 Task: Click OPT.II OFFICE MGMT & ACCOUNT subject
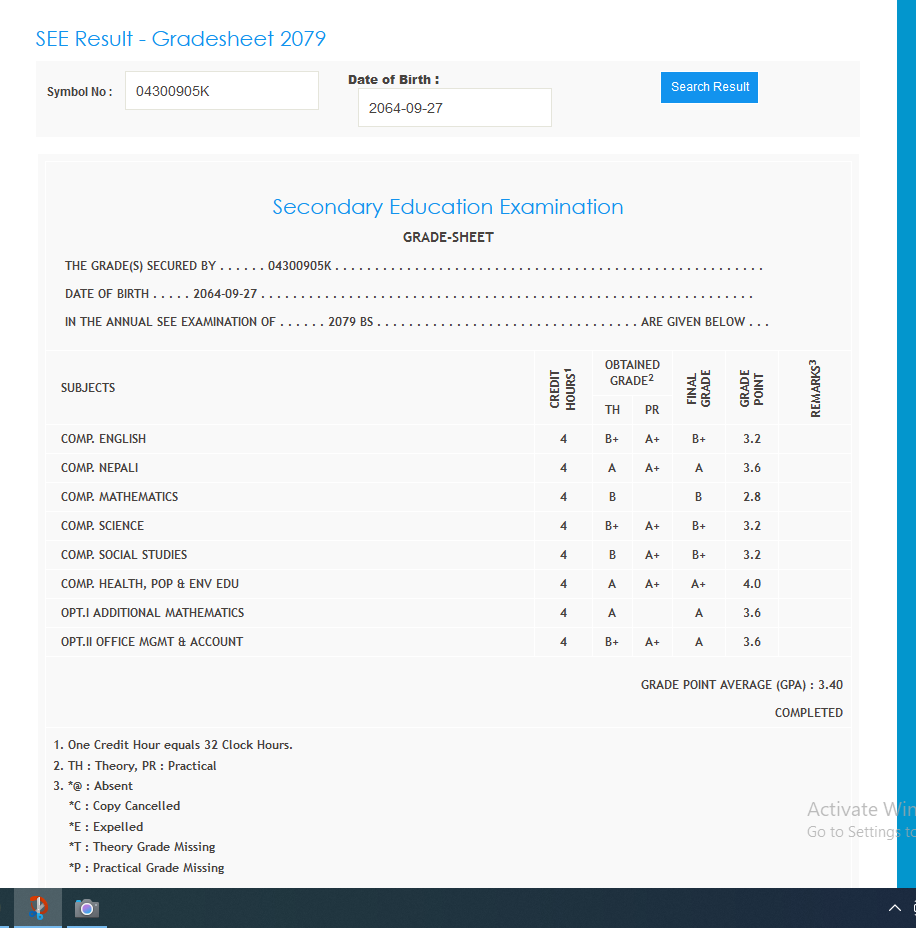(152, 642)
